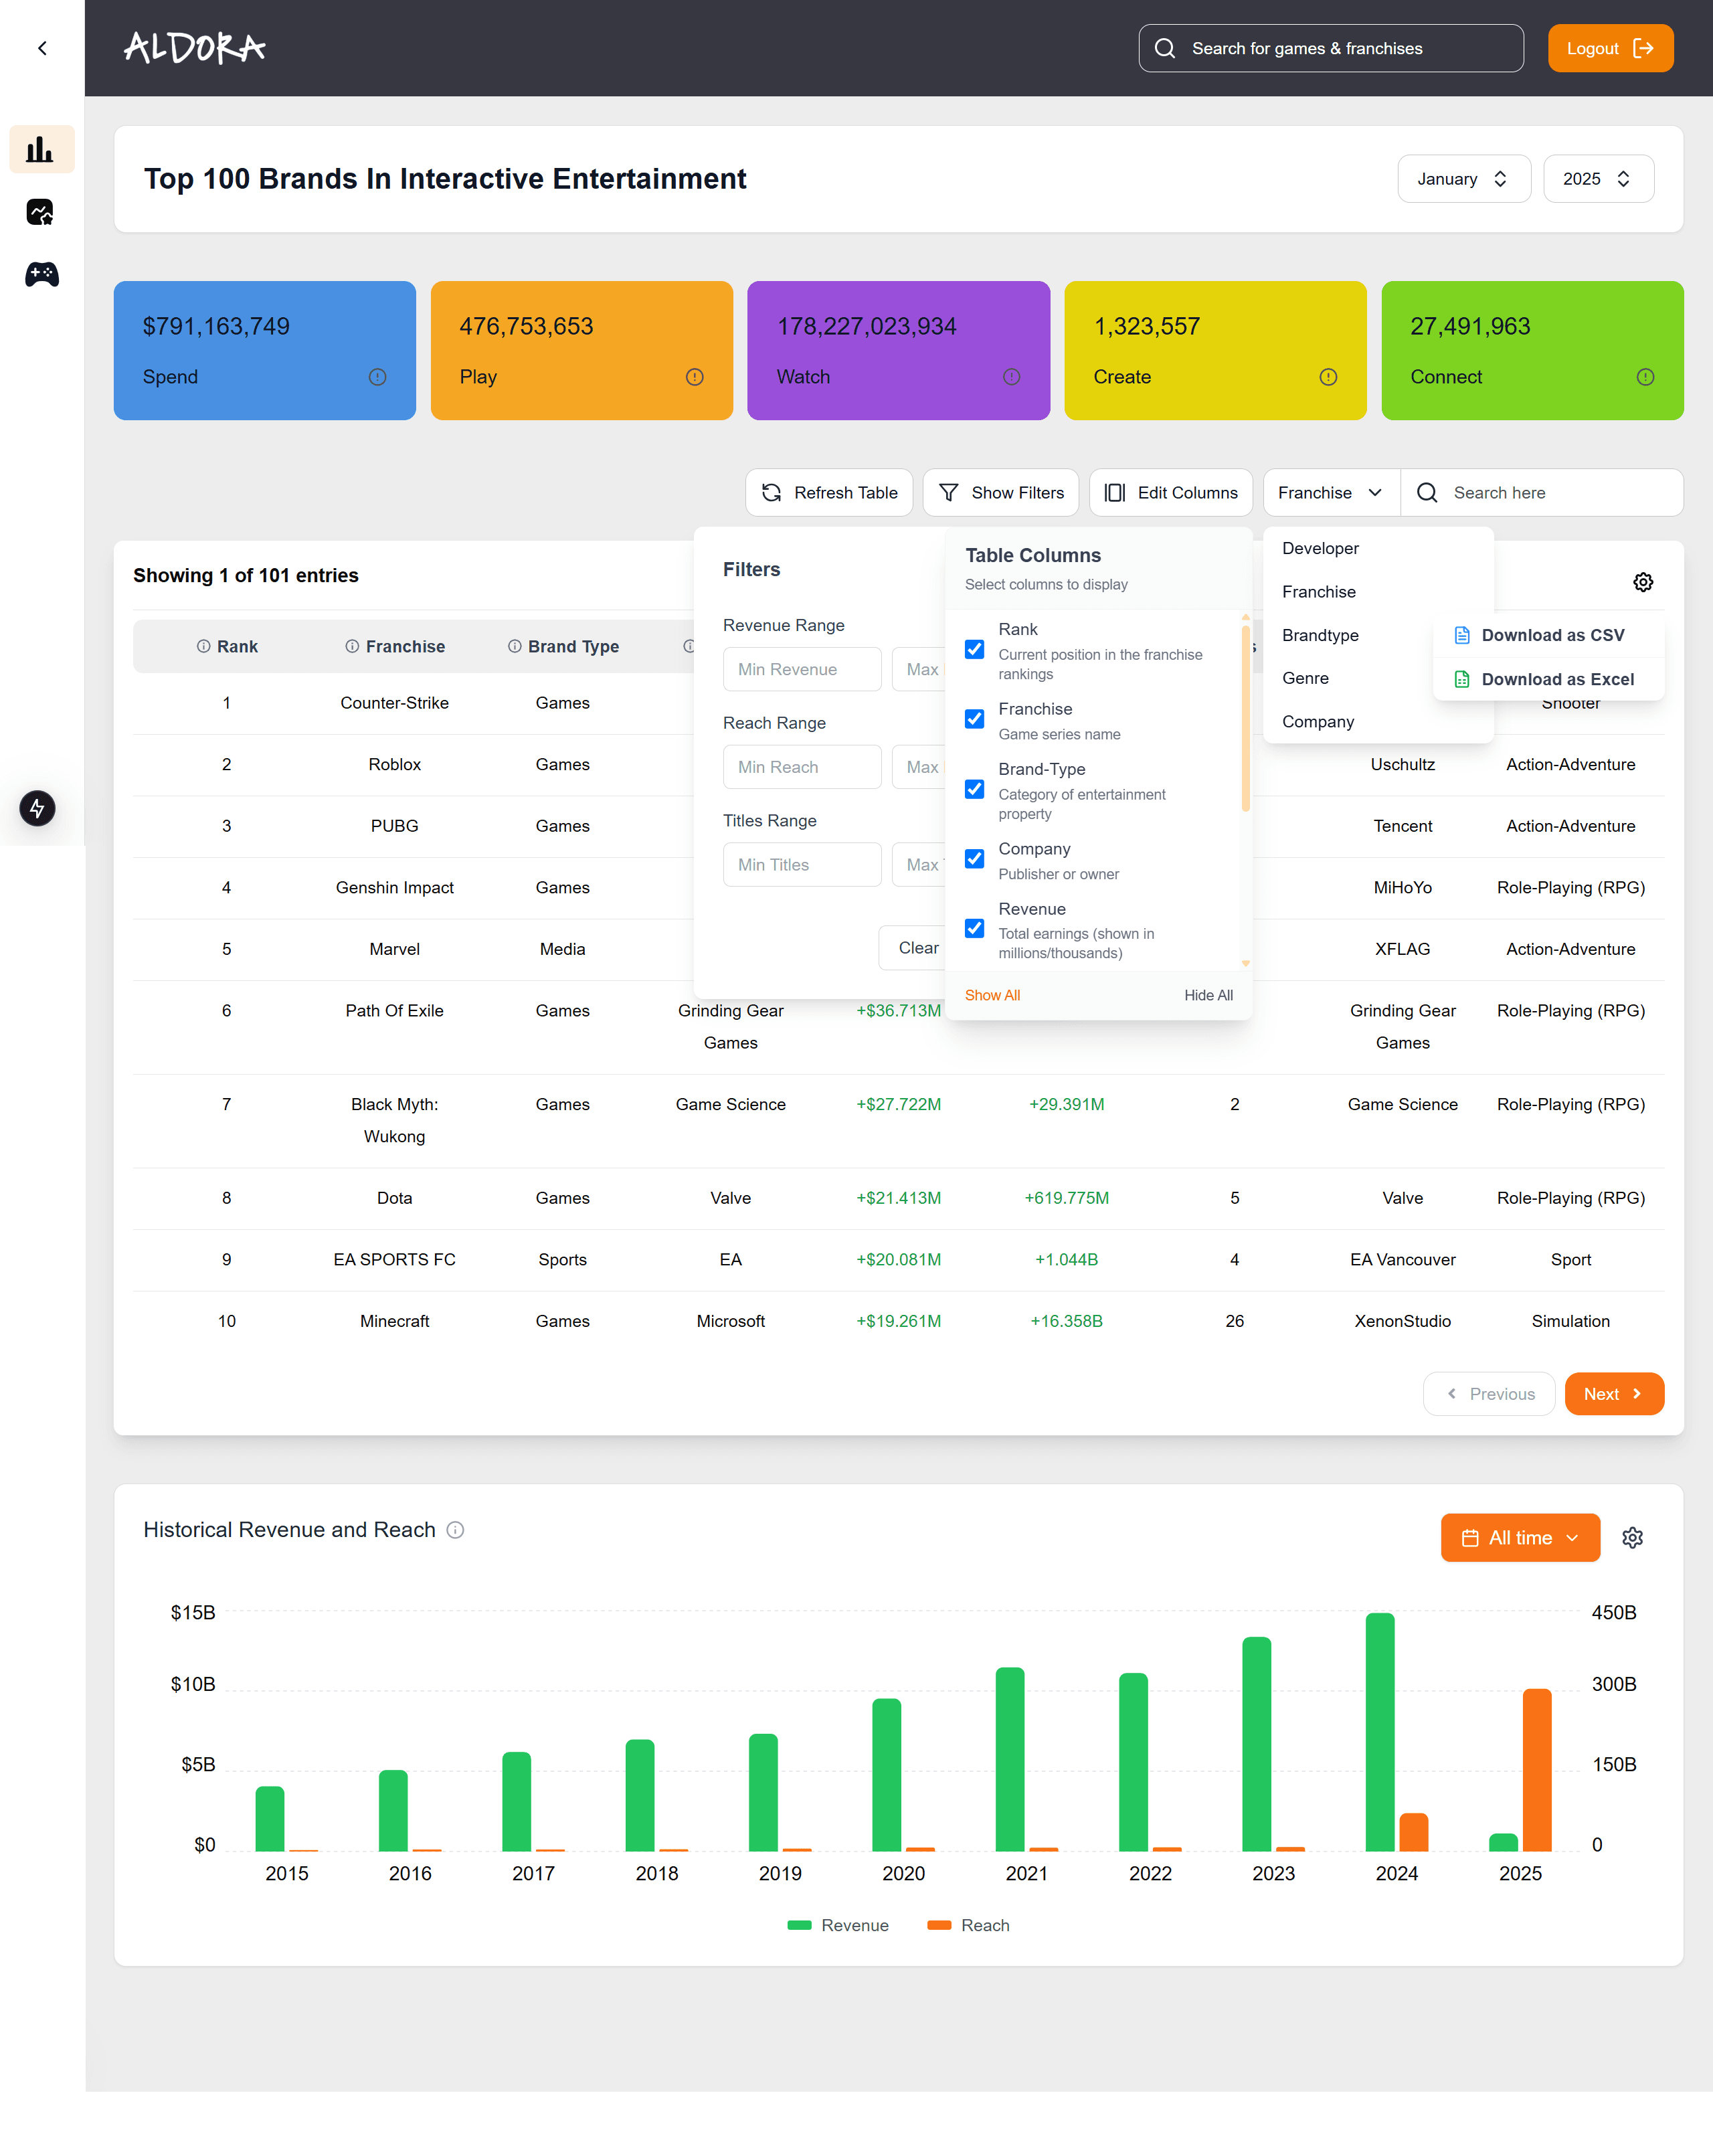Click the info icon on the Spend card
Viewport: 1713px width, 2156px height.
(x=377, y=377)
